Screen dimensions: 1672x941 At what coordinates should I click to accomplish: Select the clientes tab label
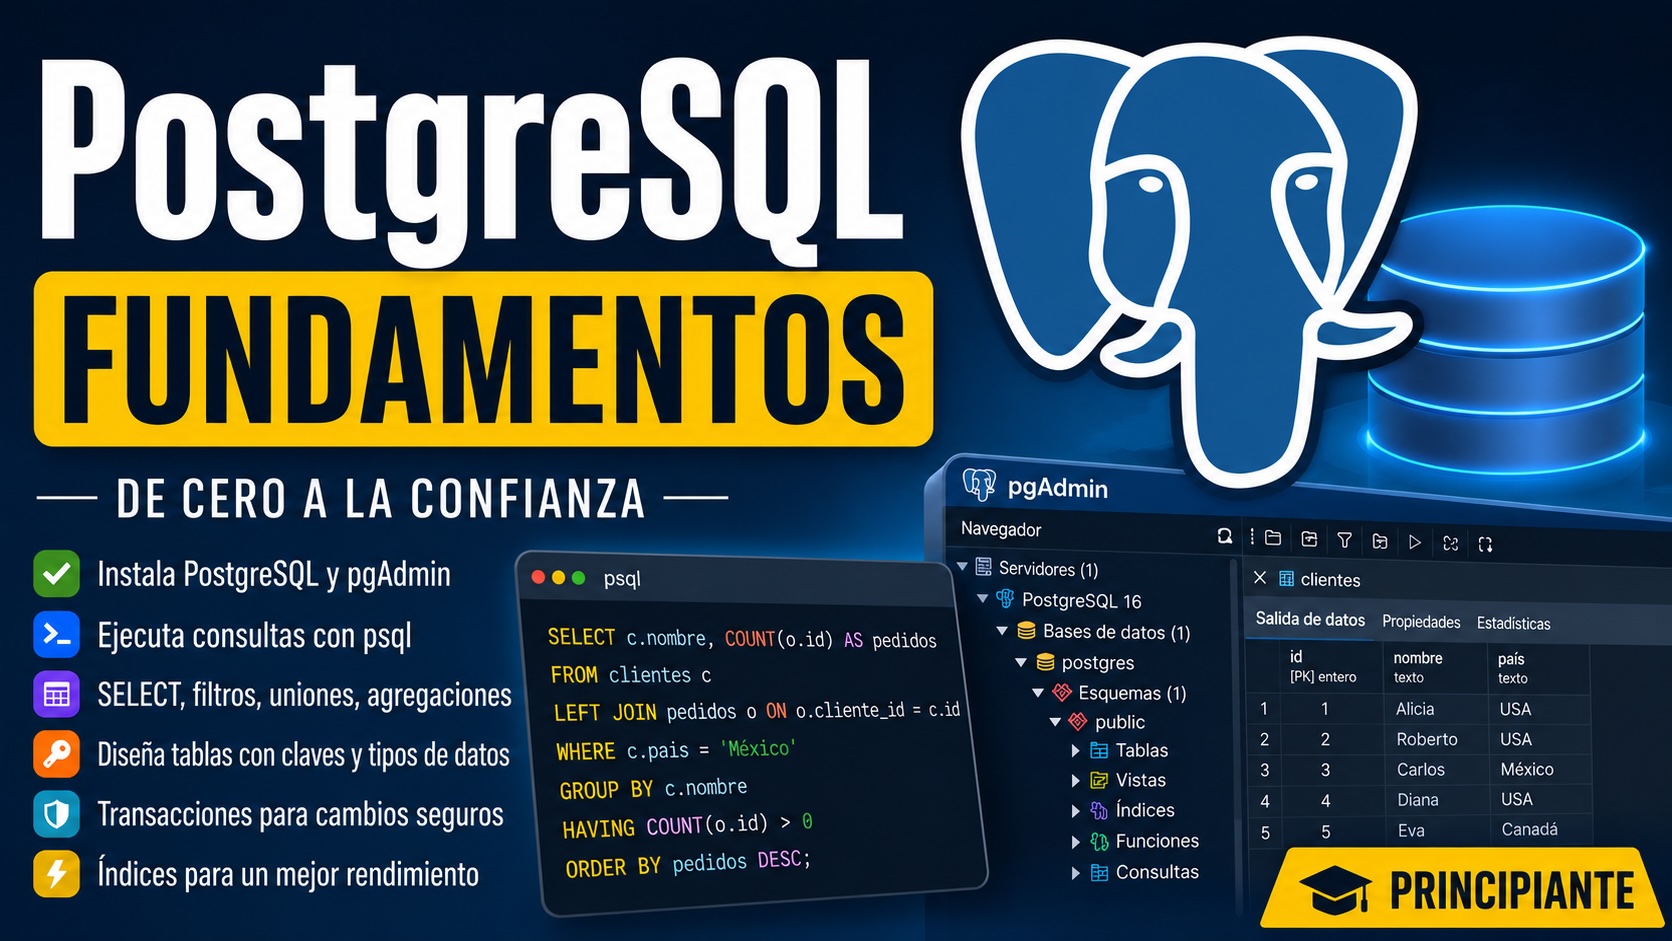[1330, 580]
